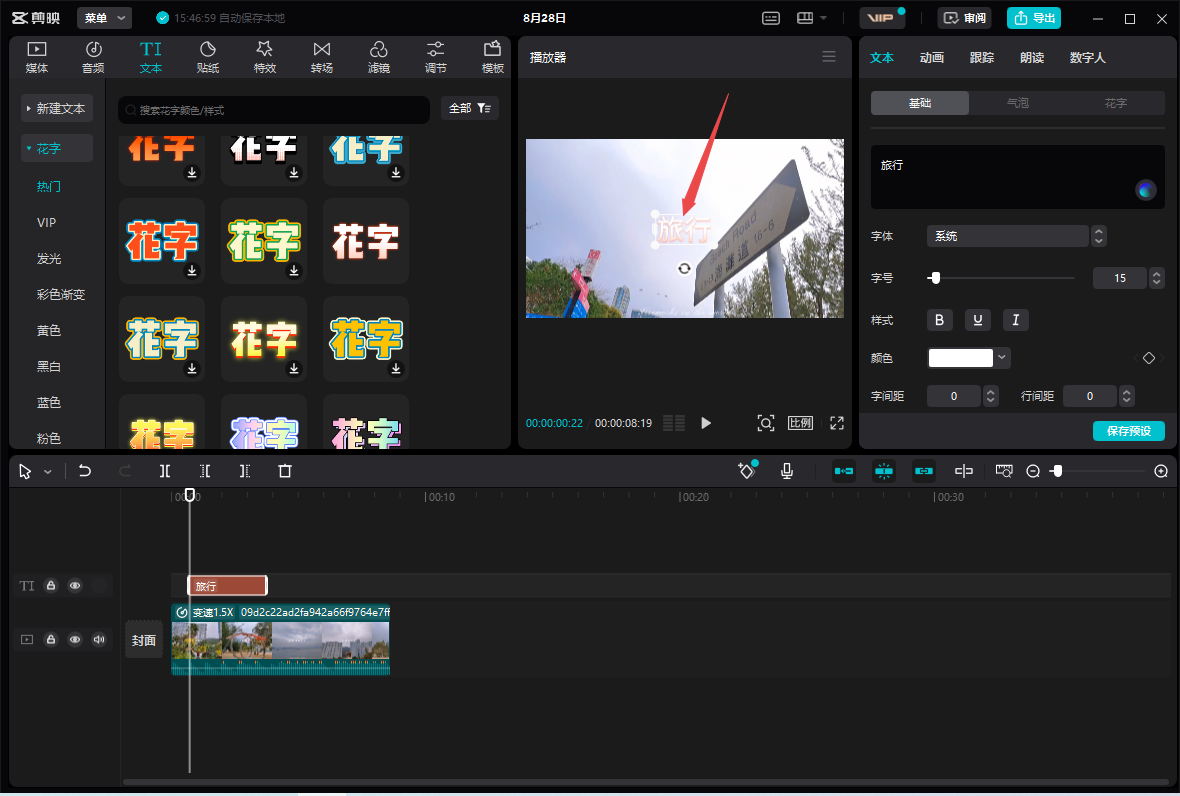Click the split clip tool icon
The image size is (1180, 796).
(165, 471)
